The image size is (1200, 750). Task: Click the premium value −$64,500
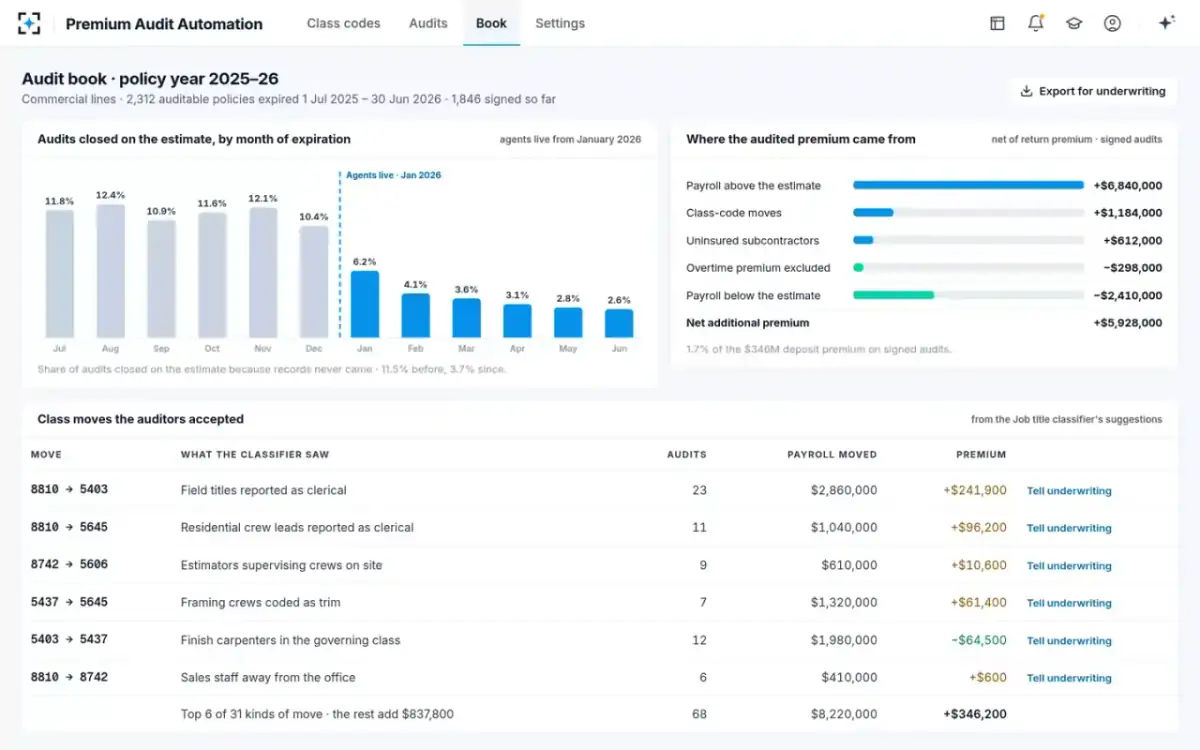(977, 640)
